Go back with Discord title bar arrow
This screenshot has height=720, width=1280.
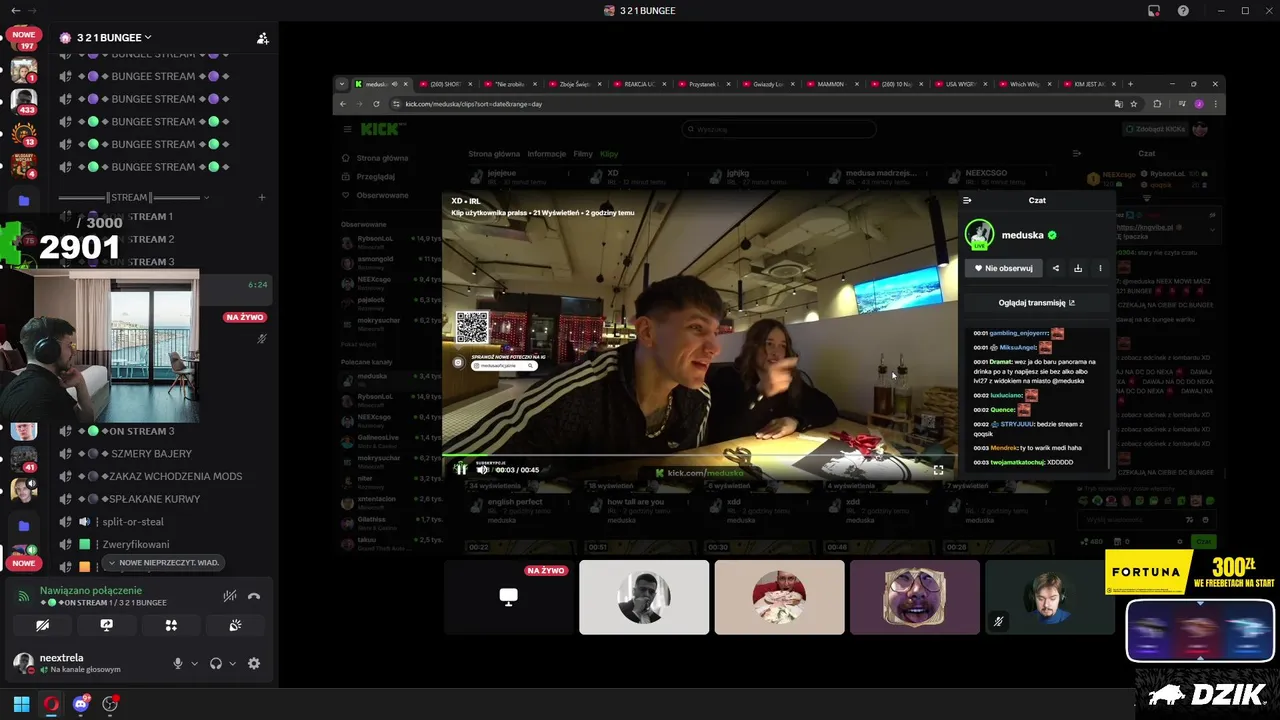click(15, 11)
